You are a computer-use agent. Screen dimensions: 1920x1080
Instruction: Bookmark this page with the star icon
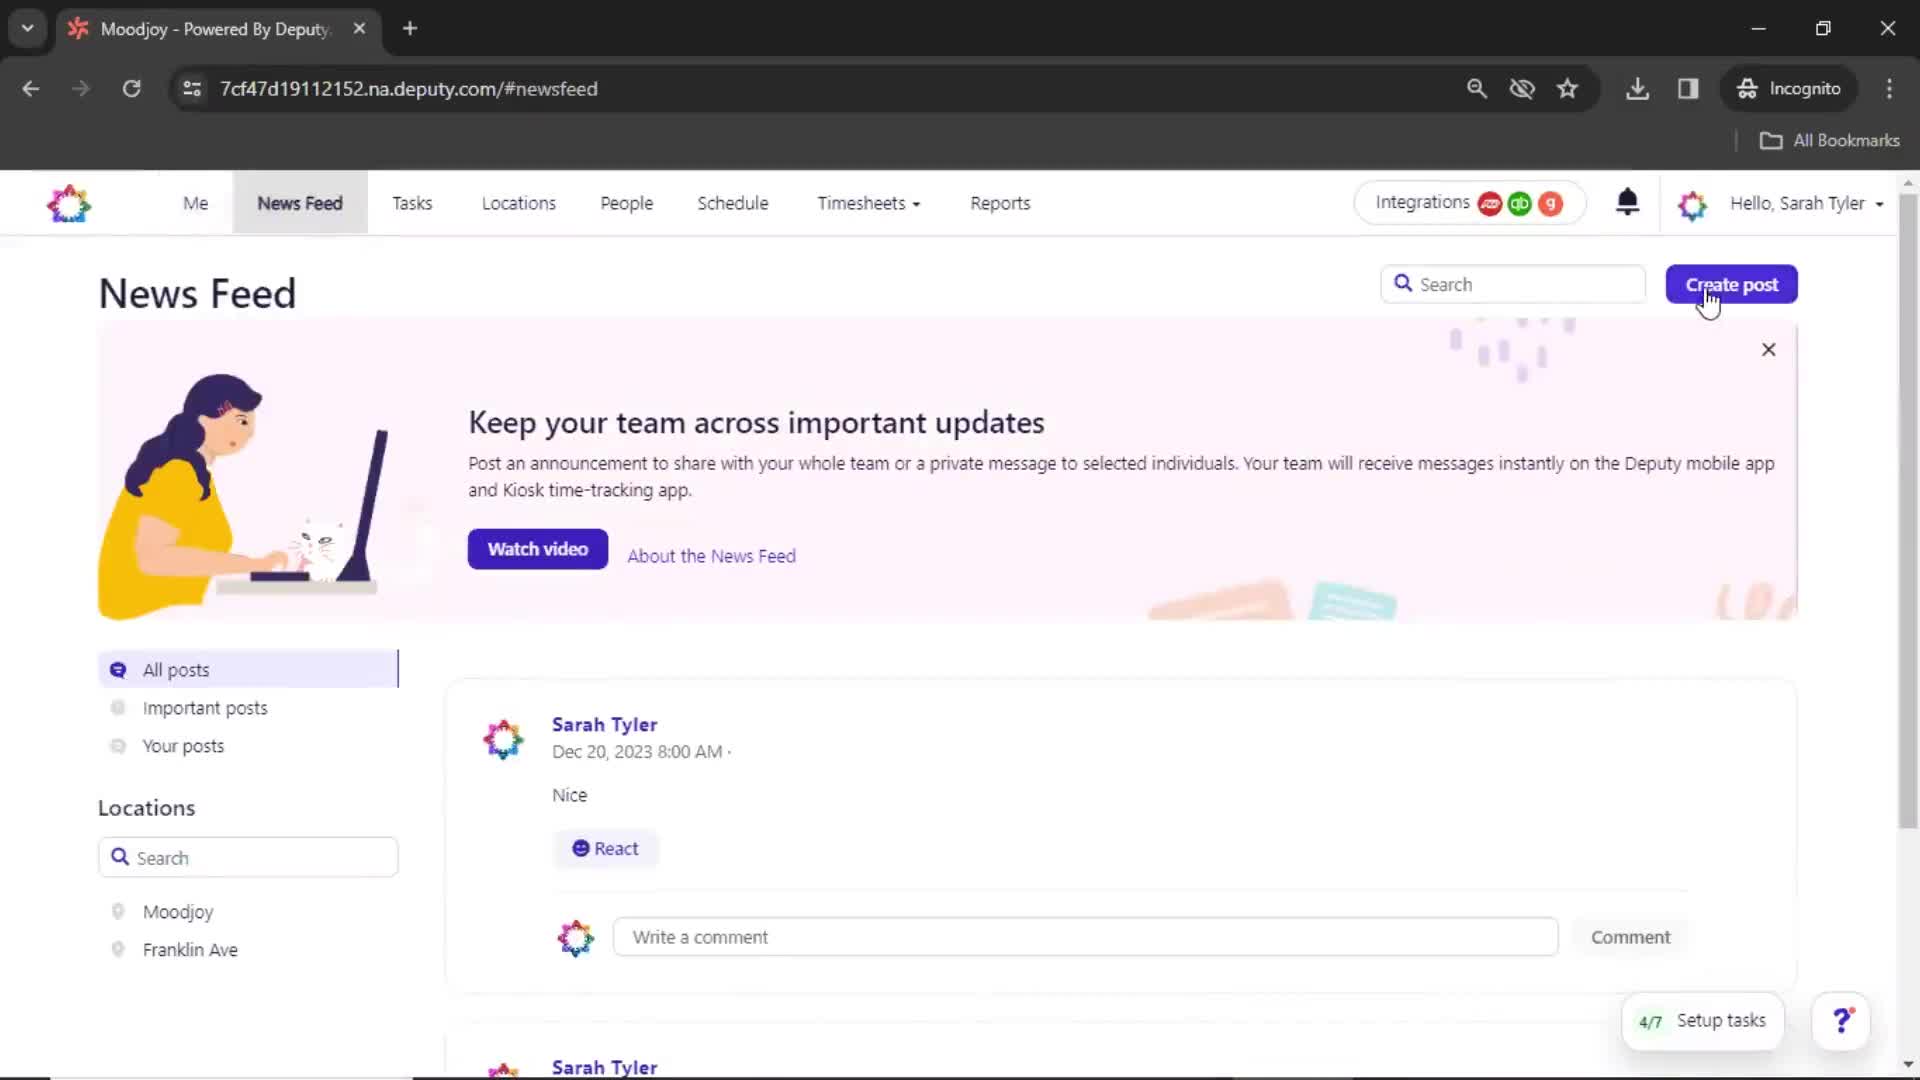coord(1567,89)
